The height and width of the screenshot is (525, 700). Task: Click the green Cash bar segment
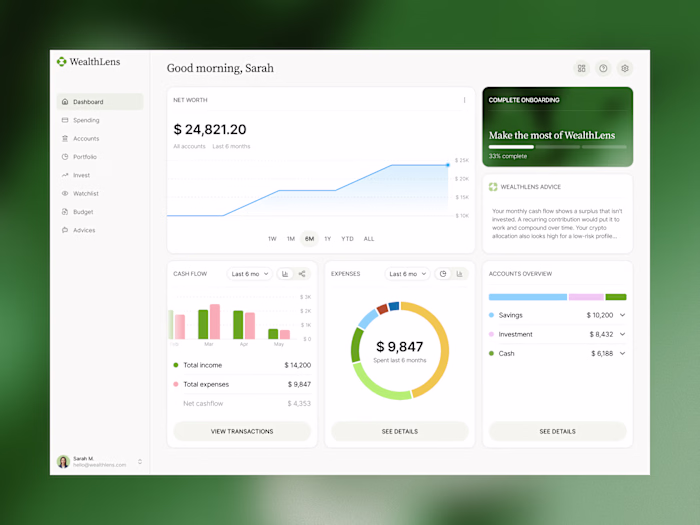(616, 297)
